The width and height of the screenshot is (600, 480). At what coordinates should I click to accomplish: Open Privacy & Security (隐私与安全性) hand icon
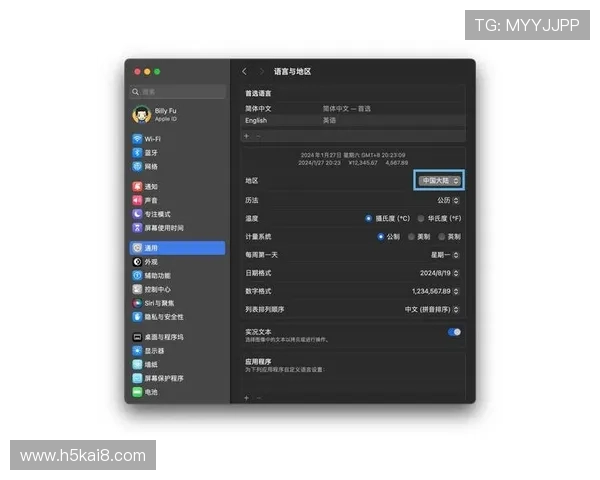pyautogui.click(x=137, y=317)
